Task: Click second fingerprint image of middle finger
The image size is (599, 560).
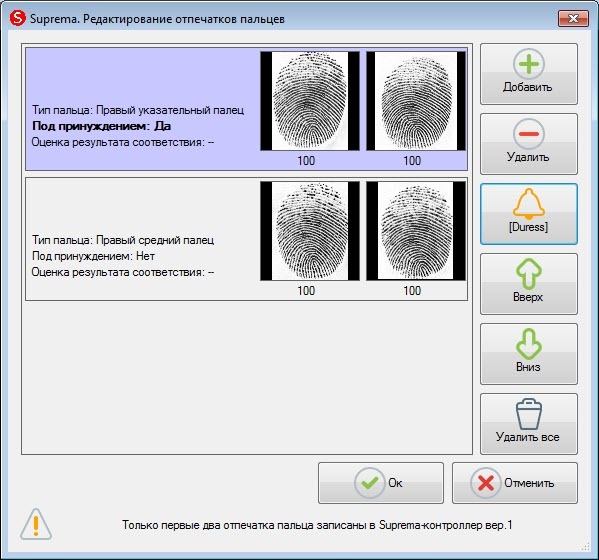Action: (416, 231)
